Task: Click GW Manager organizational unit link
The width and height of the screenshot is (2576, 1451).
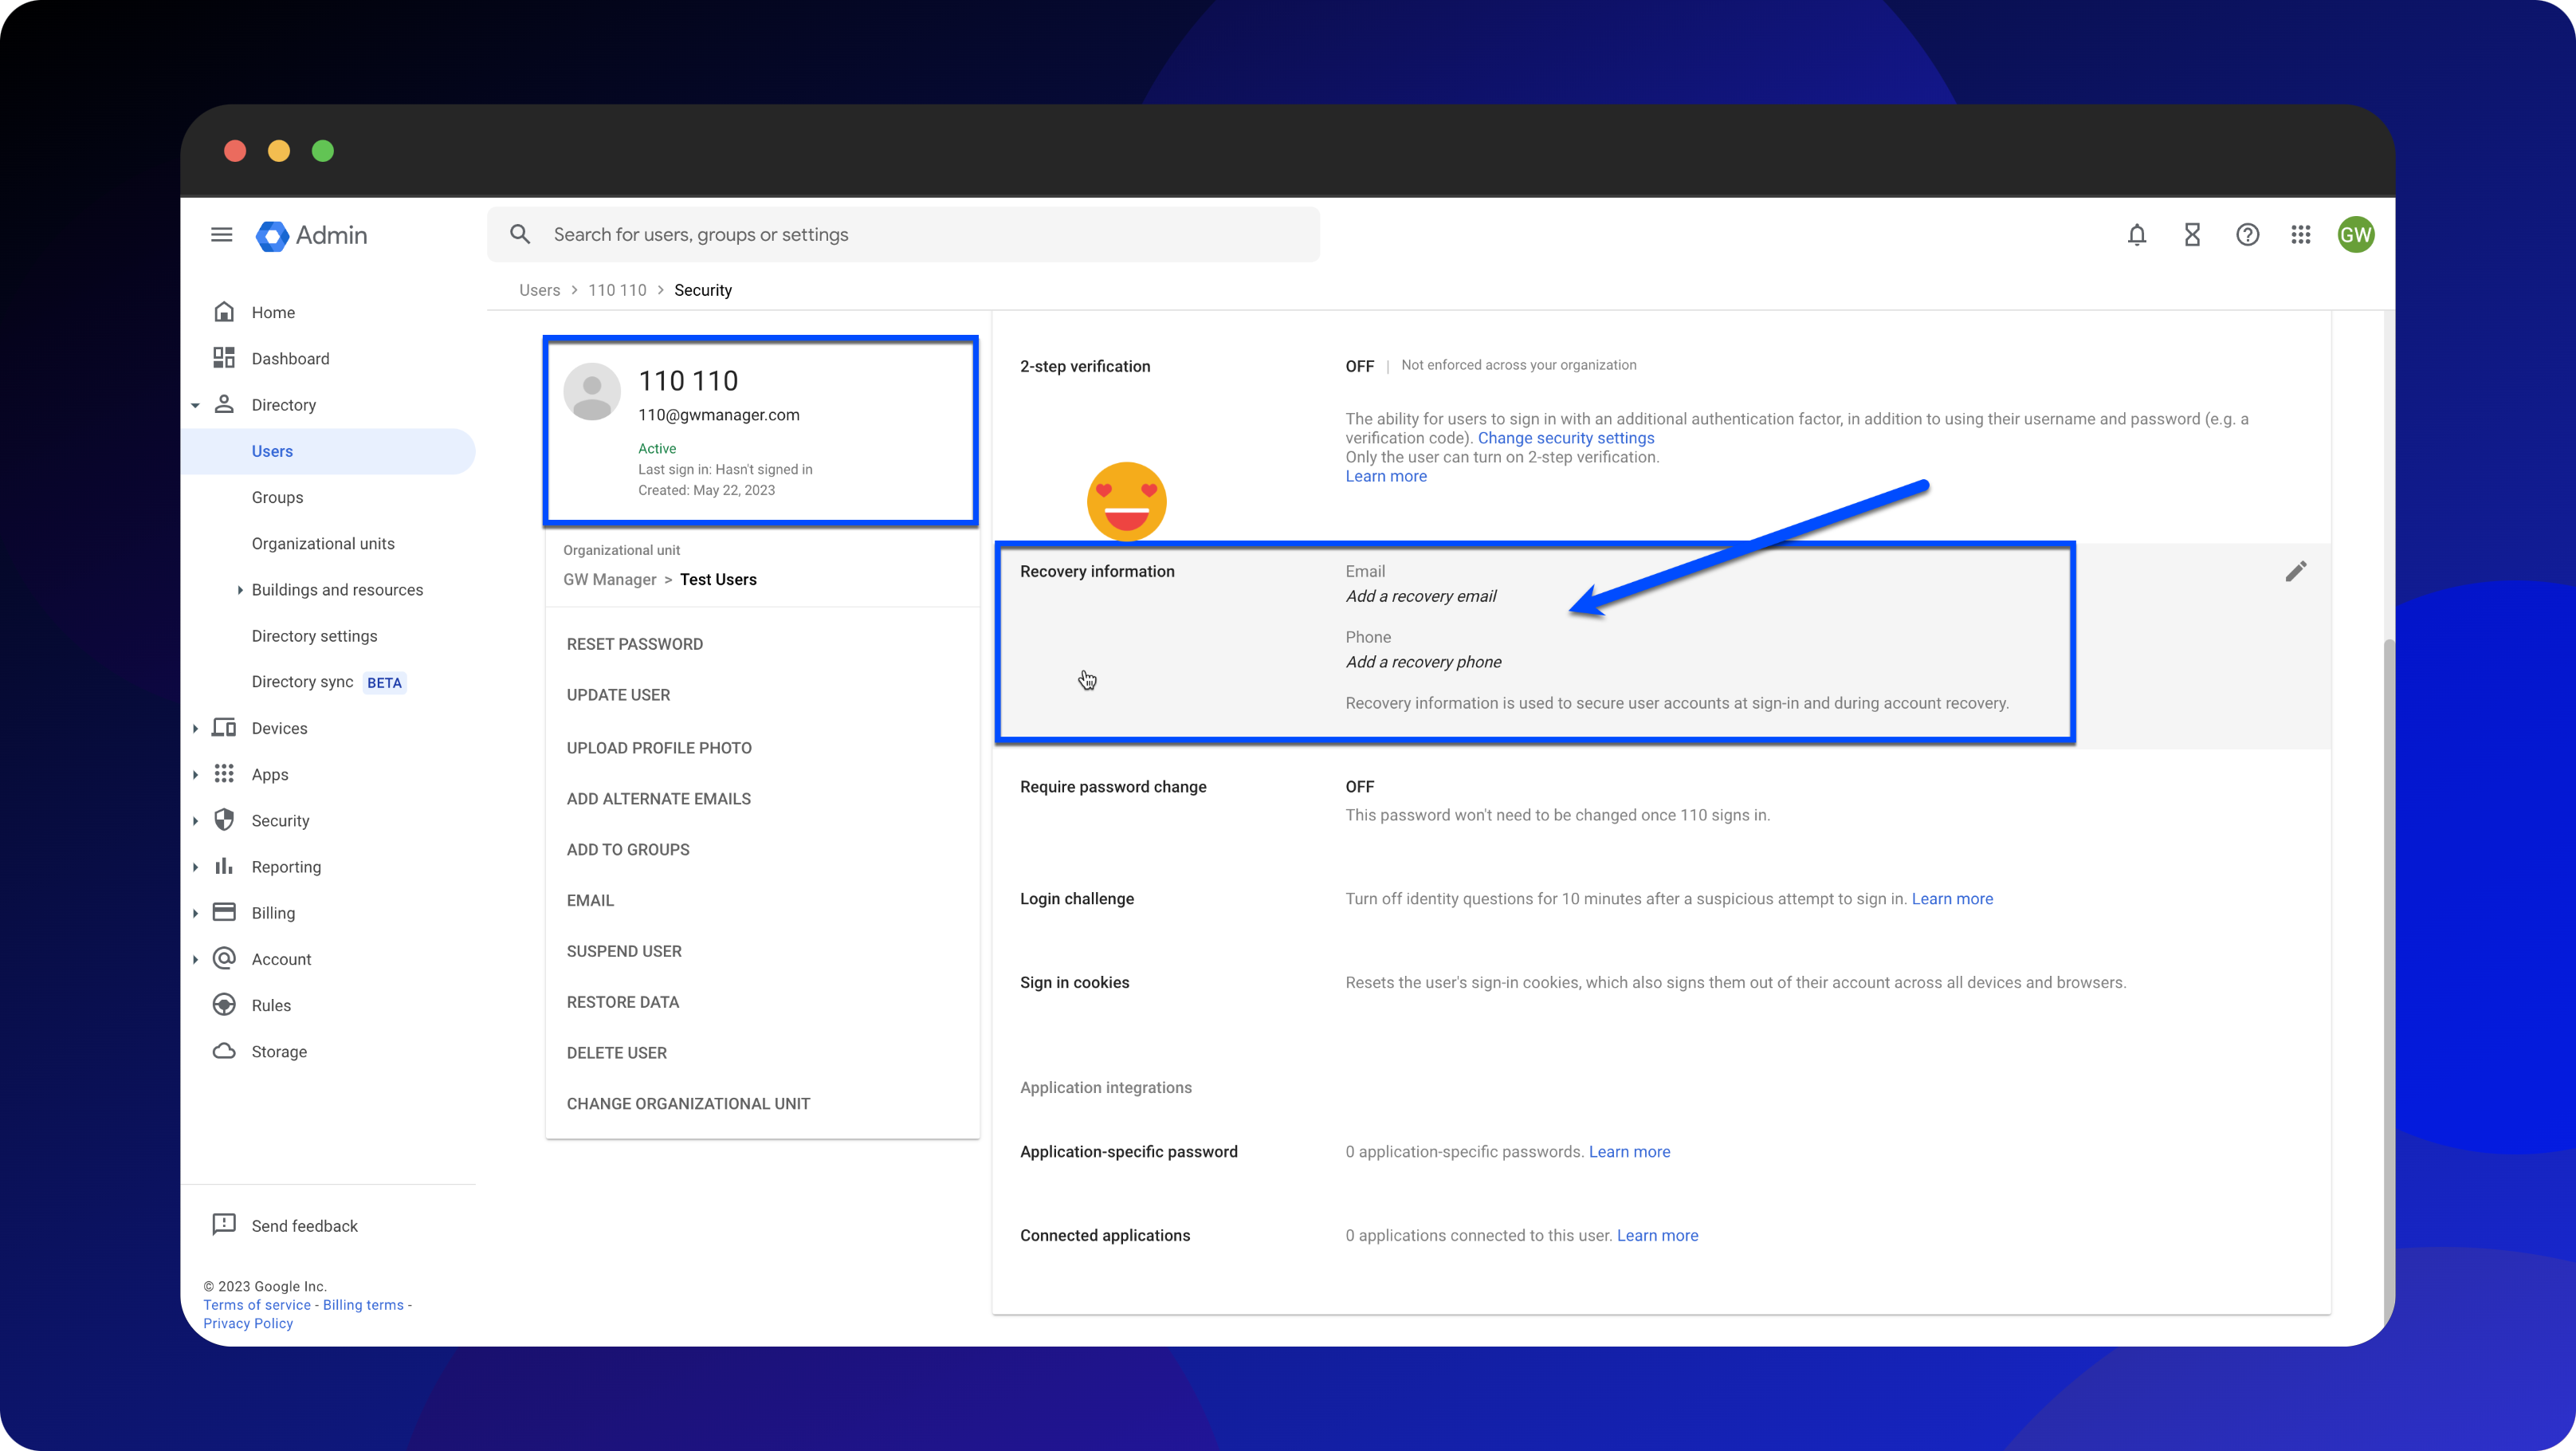Action: pos(609,580)
